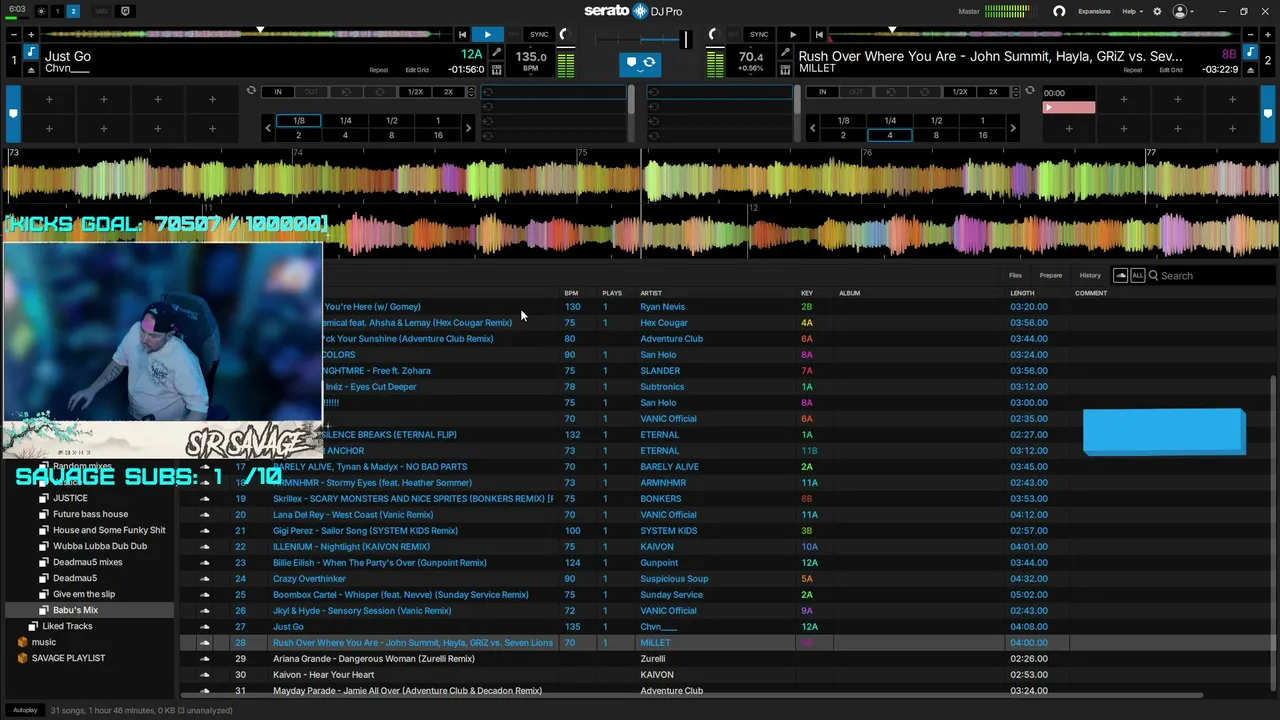Open Quantize snowflake settings icon

pos(41,11)
